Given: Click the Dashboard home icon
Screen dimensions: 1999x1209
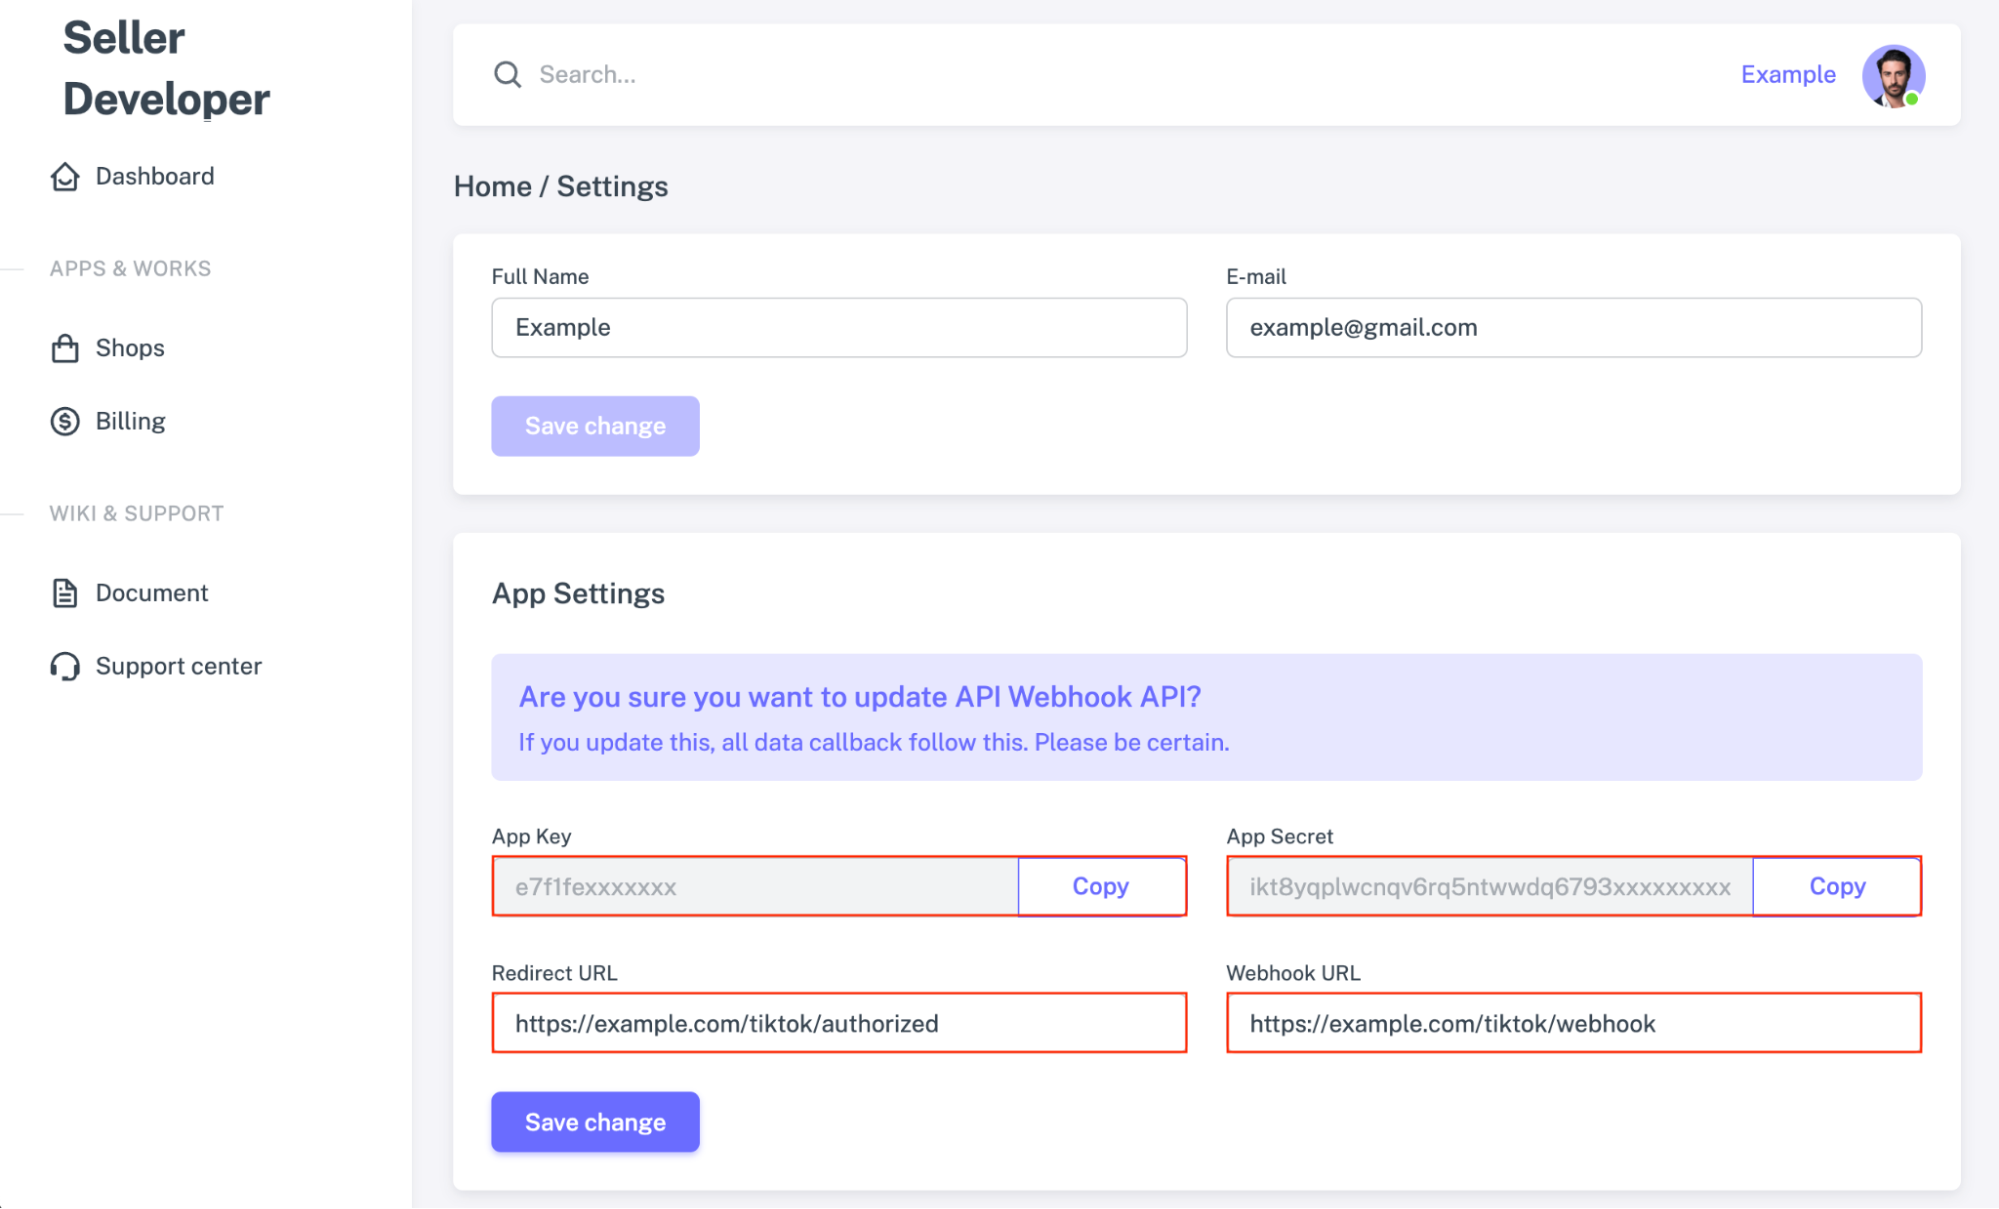Looking at the screenshot, I should 64,176.
